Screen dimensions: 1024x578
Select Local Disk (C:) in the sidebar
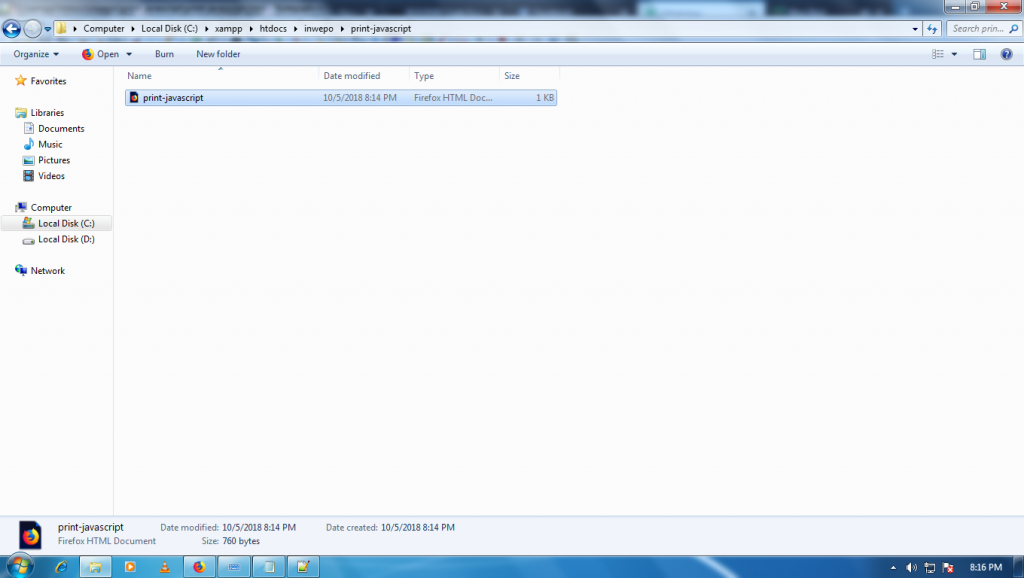[66, 223]
